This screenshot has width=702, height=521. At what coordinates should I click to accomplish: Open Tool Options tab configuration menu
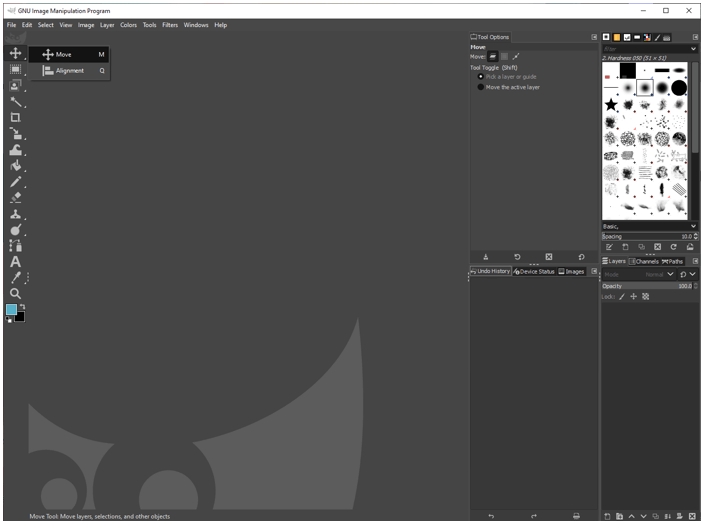pyautogui.click(x=594, y=37)
